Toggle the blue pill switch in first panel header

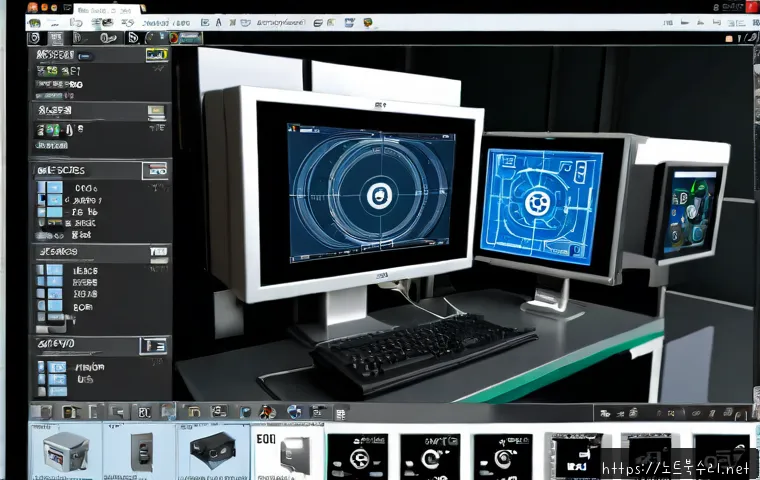pyautogui.click(x=85, y=57)
